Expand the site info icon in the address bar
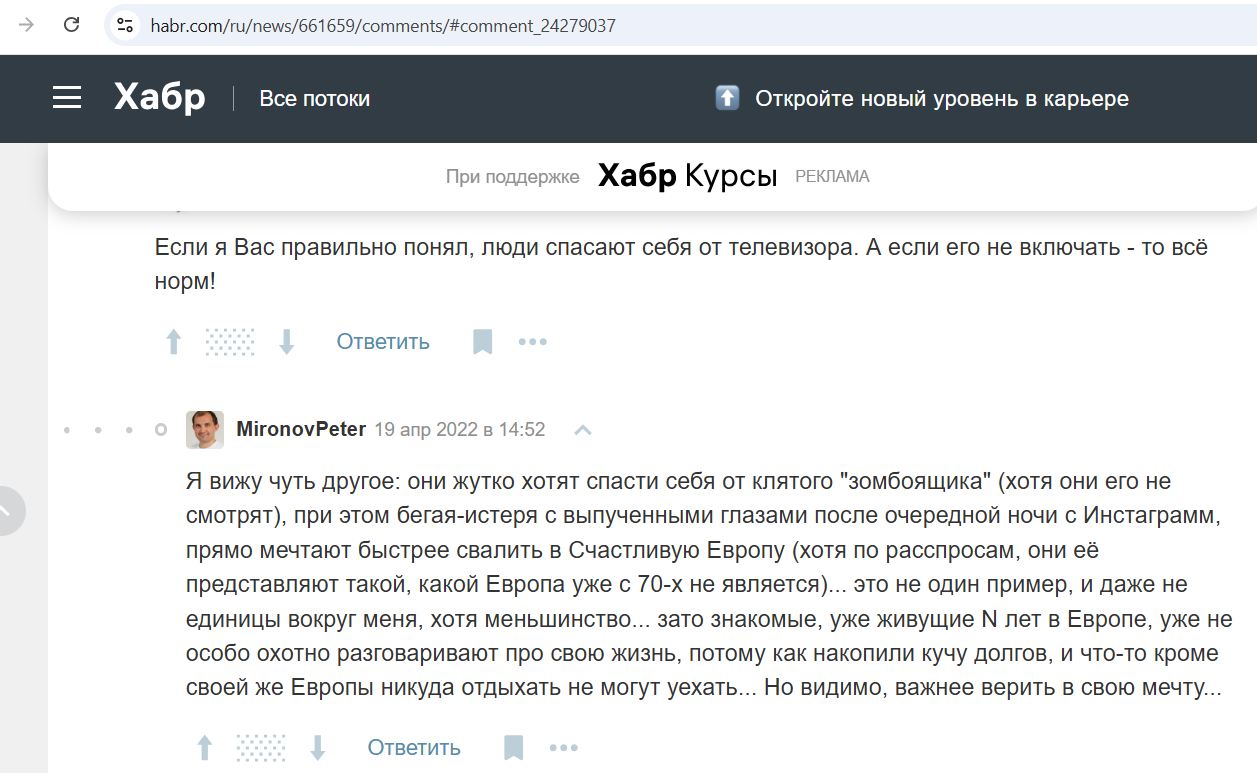The image size is (1257, 773). coord(124,25)
